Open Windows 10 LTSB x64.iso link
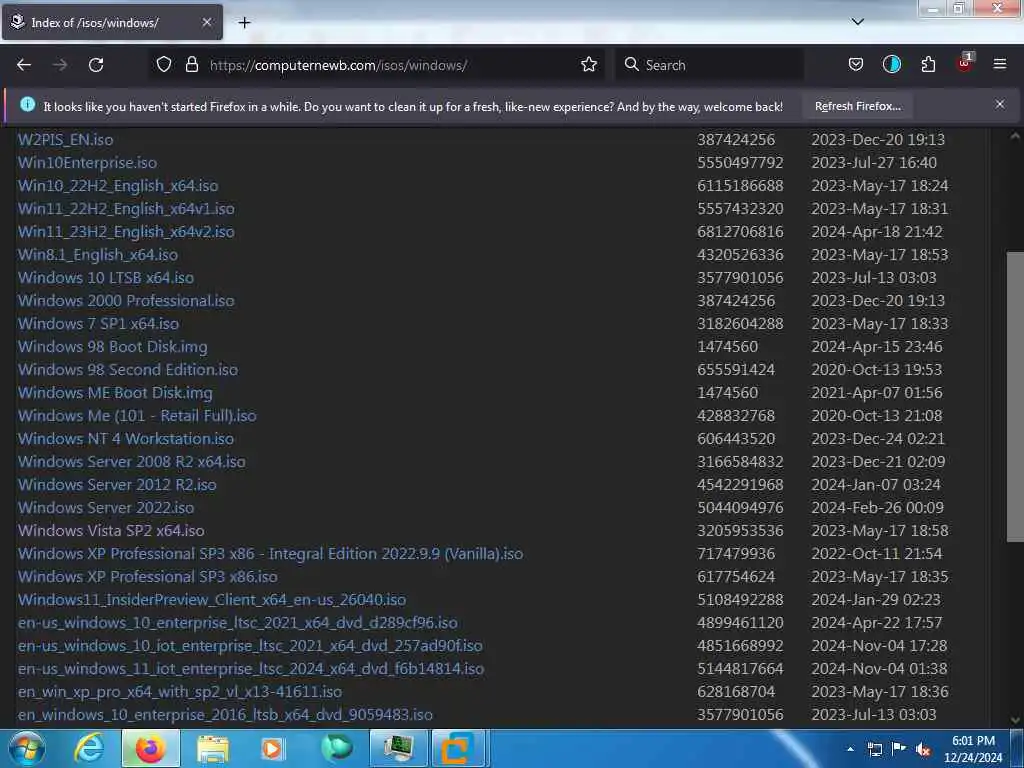The image size is (1024, 768). [x=106, y=278]
